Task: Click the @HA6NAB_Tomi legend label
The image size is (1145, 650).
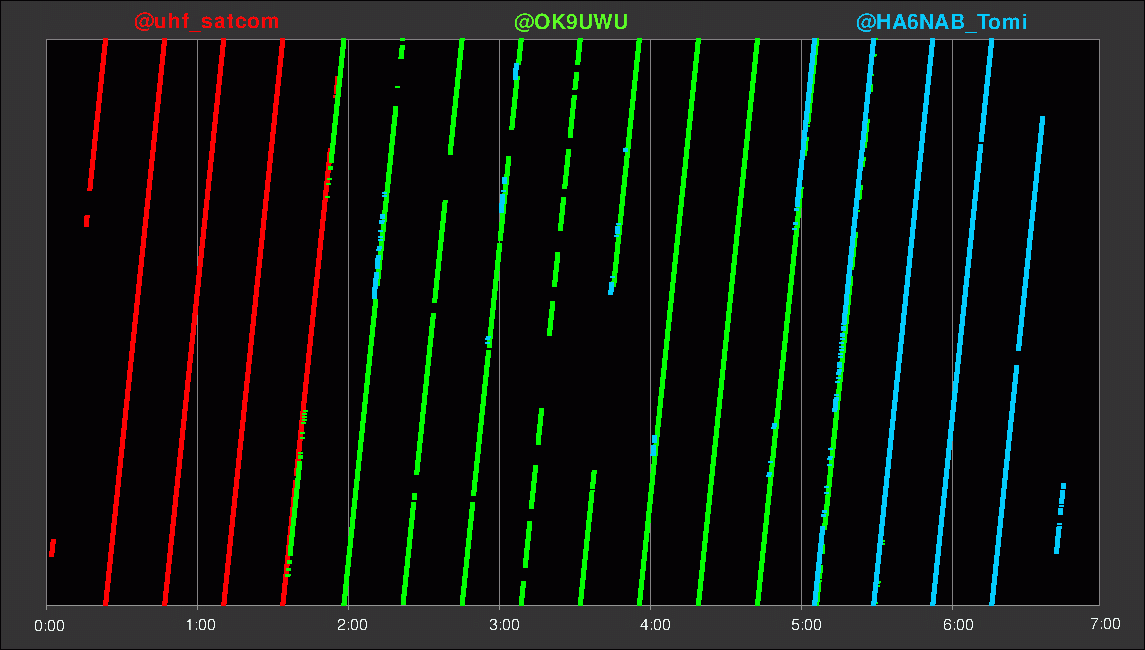Action: 941,22
